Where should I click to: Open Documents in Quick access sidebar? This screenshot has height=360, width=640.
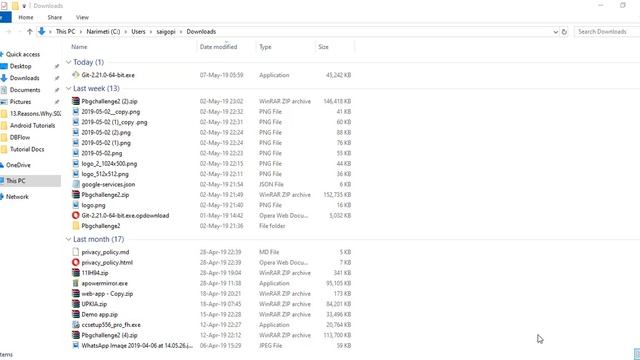point(25,90)
